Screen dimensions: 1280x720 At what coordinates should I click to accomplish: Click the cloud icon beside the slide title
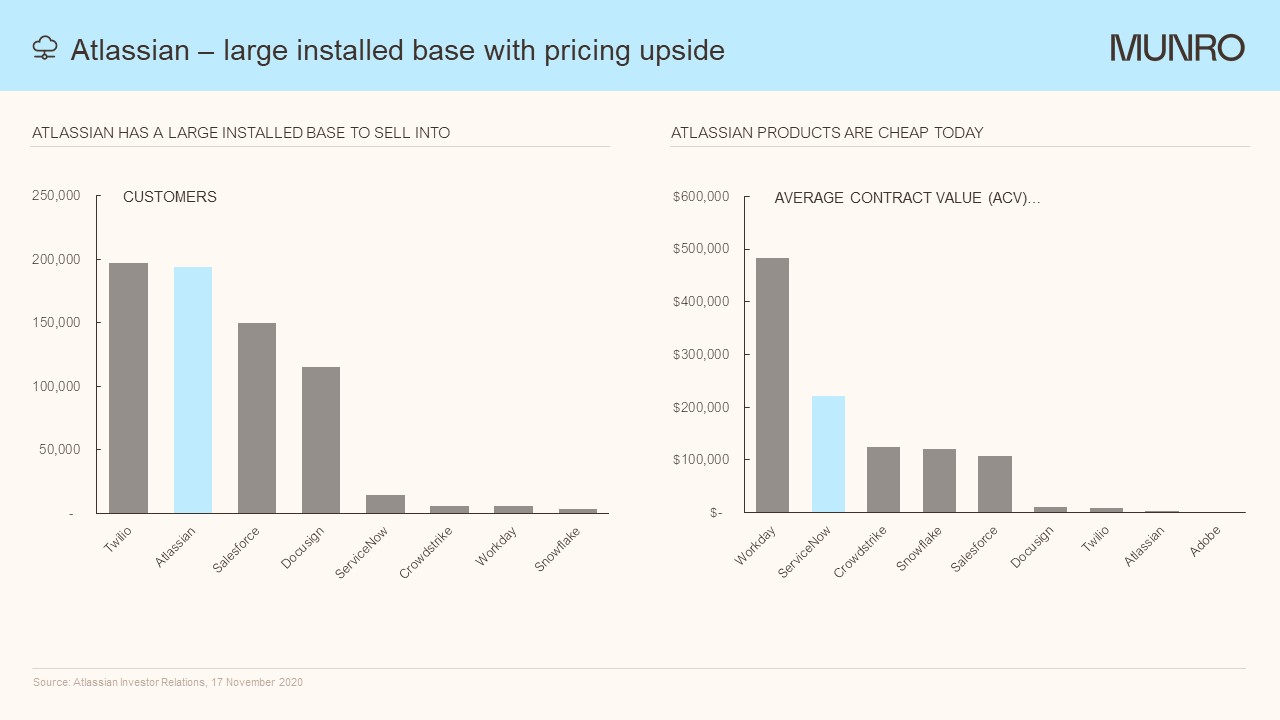45,48
